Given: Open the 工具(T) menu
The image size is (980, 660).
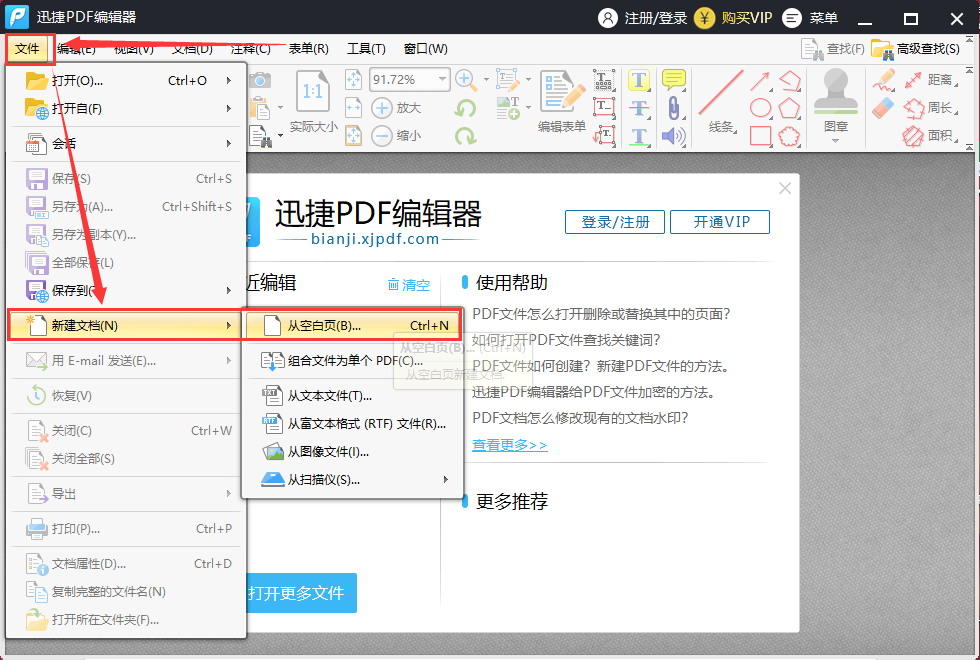Looking at the screenshot, I should [366, 49].
